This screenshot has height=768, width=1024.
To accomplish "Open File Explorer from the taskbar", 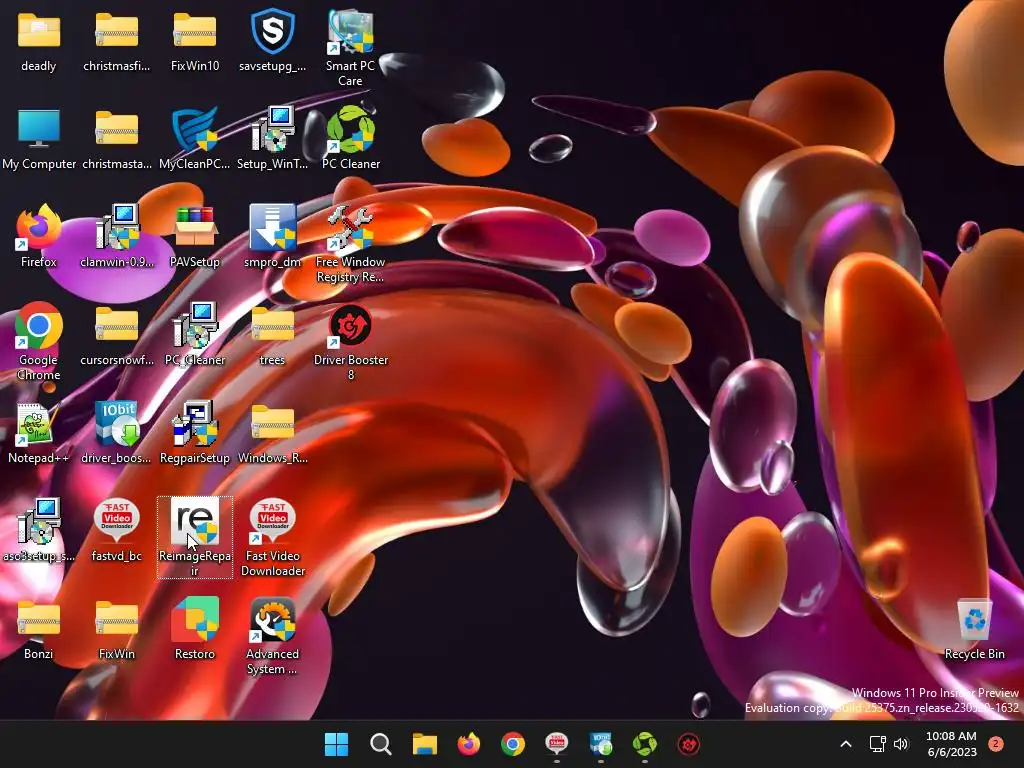I will (424, 744).
